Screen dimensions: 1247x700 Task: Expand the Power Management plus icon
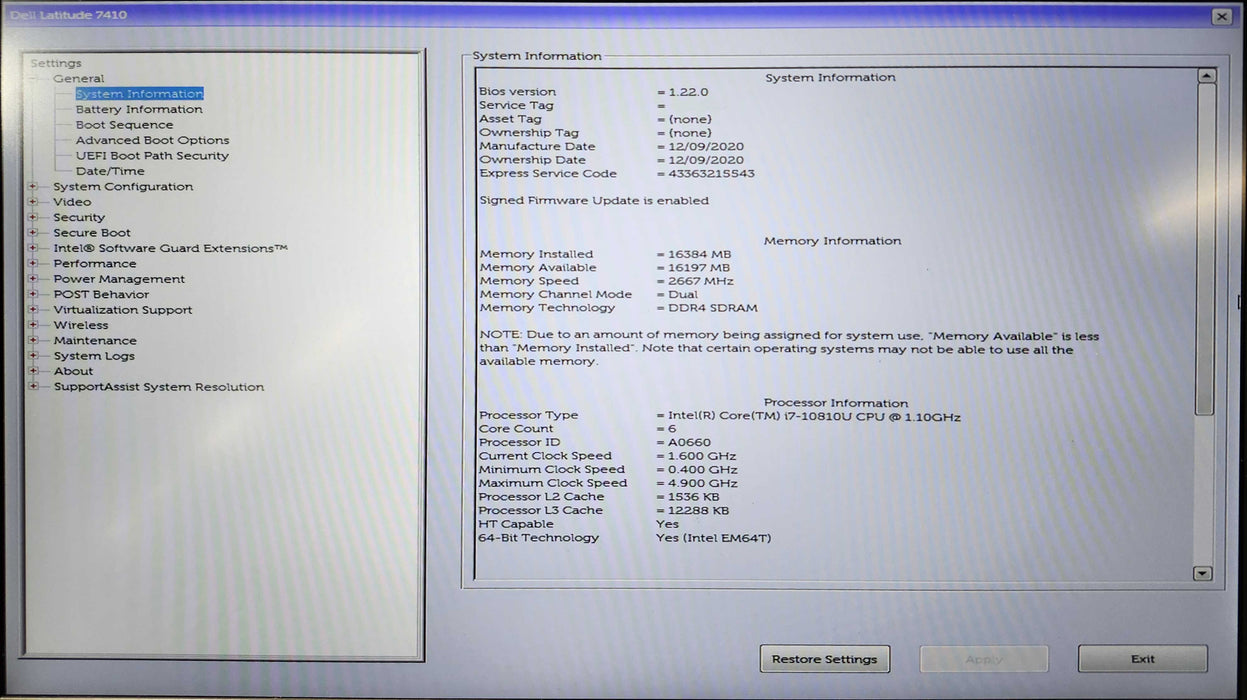33,279
